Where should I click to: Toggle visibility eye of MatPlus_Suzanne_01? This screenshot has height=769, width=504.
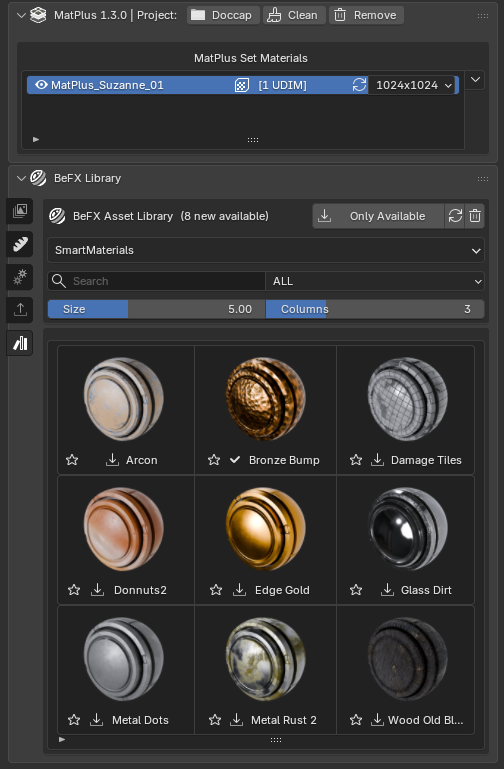41,85
